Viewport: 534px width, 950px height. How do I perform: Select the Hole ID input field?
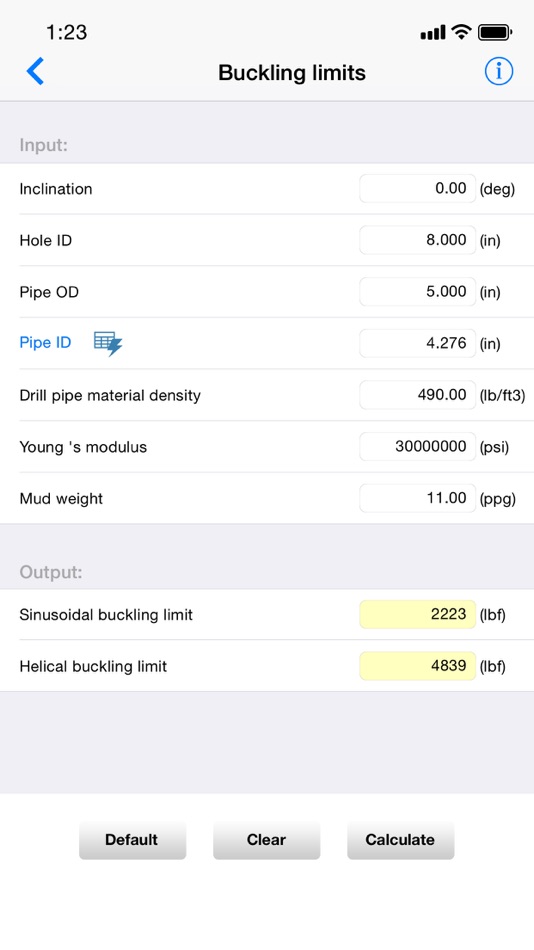coord(418,240)
